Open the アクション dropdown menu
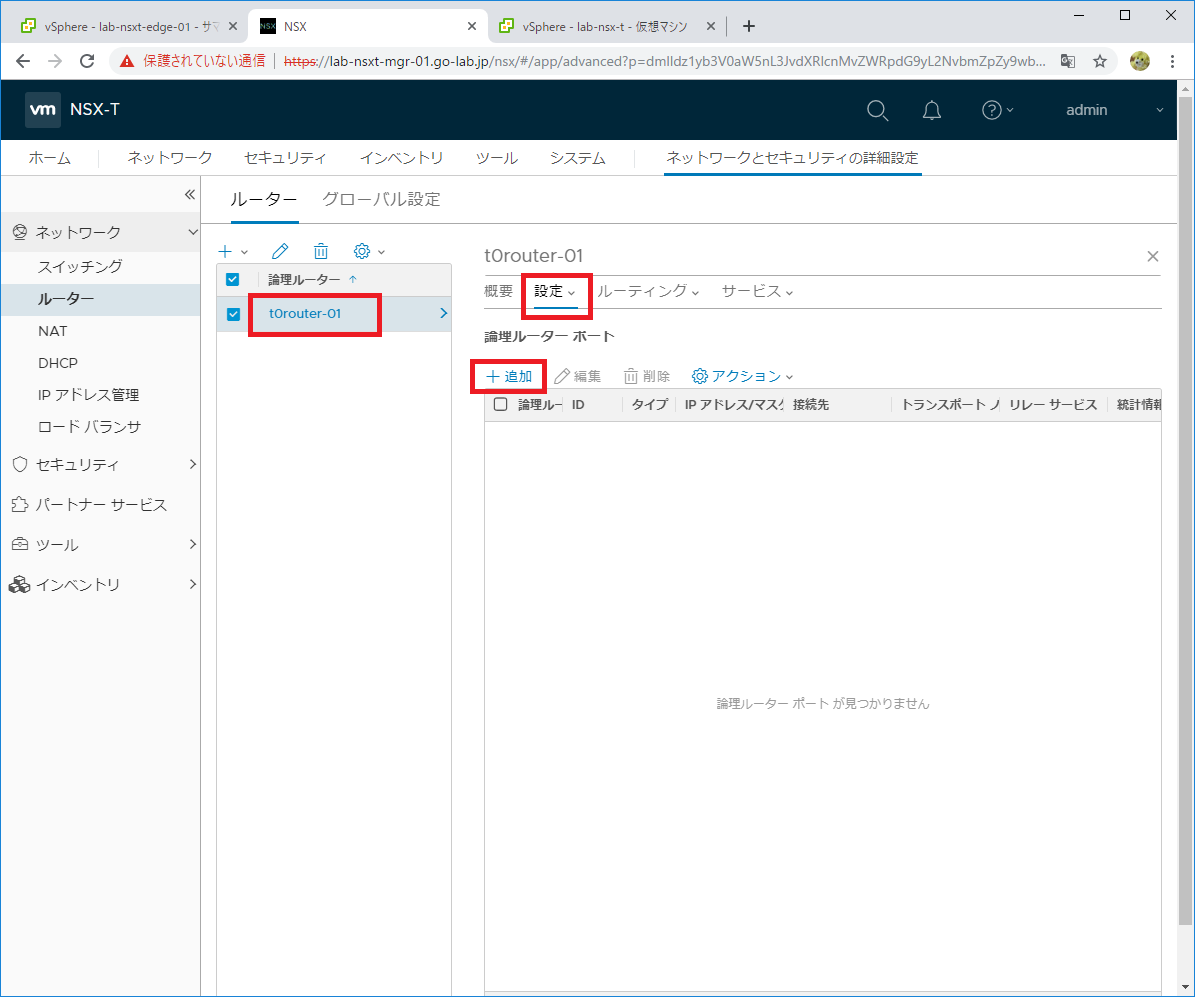Viewport: 1195px width, 997px height. [x=742, y=377]
